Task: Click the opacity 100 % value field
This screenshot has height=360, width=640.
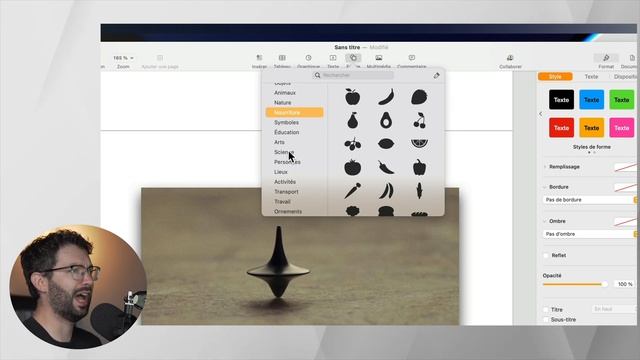Action: (624, 284)
